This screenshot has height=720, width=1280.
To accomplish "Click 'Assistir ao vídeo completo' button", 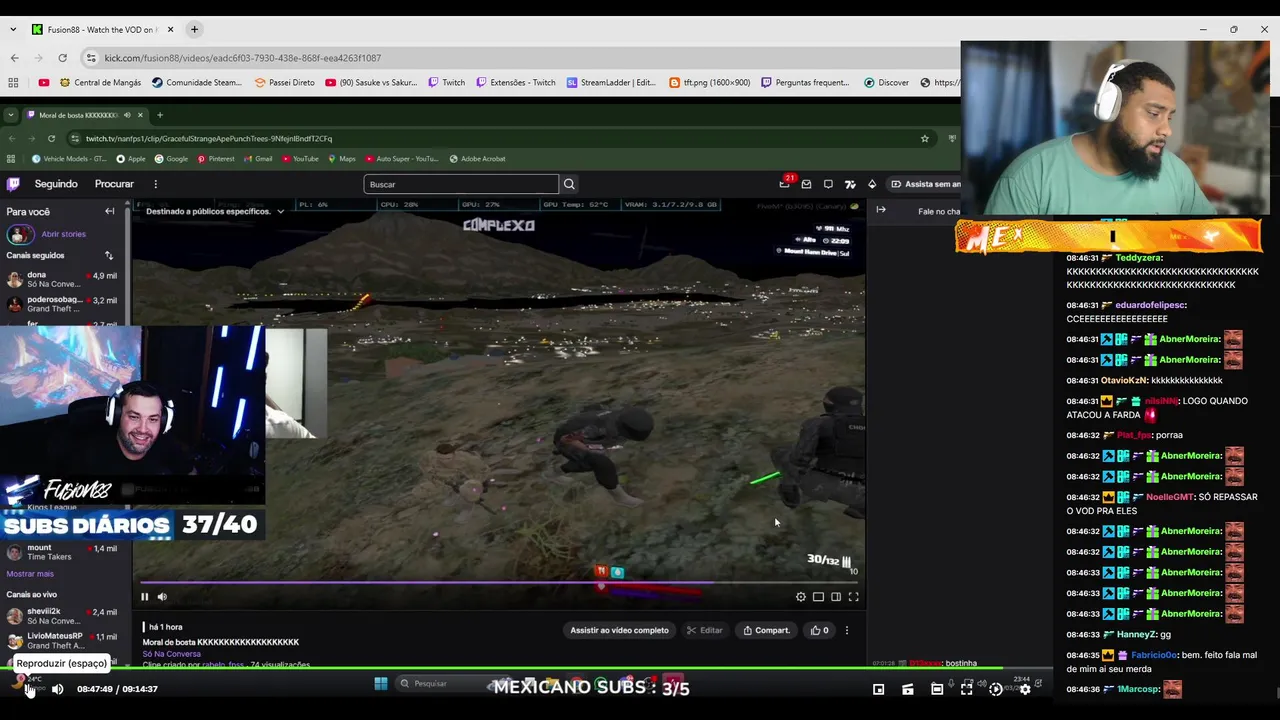I will 619,630.
